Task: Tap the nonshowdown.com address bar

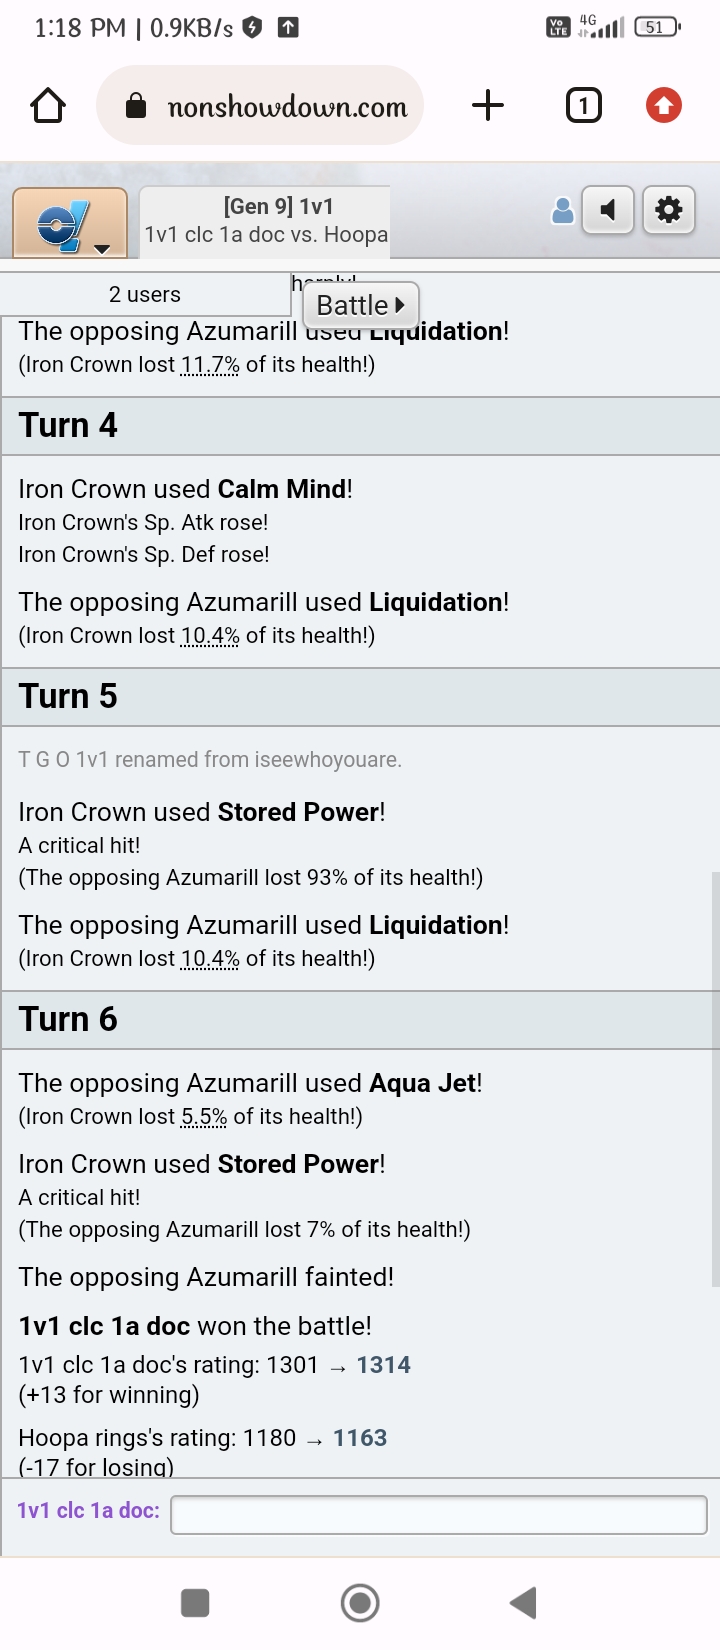Action: pyautogui.click(x=287, y=107)
